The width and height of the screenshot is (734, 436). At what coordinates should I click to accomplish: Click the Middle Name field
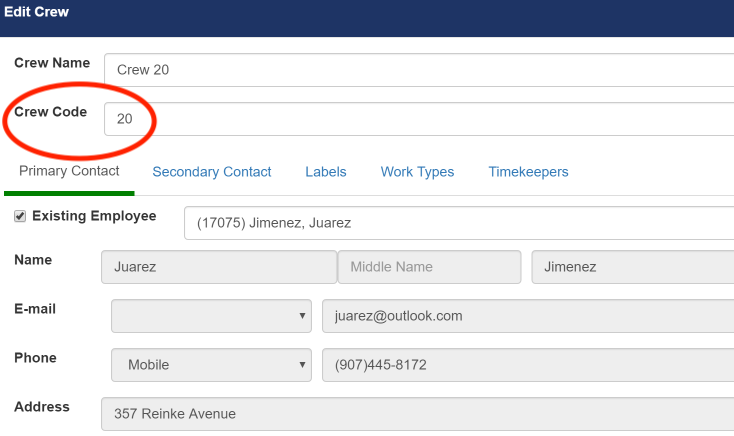(x=429, y=267)
